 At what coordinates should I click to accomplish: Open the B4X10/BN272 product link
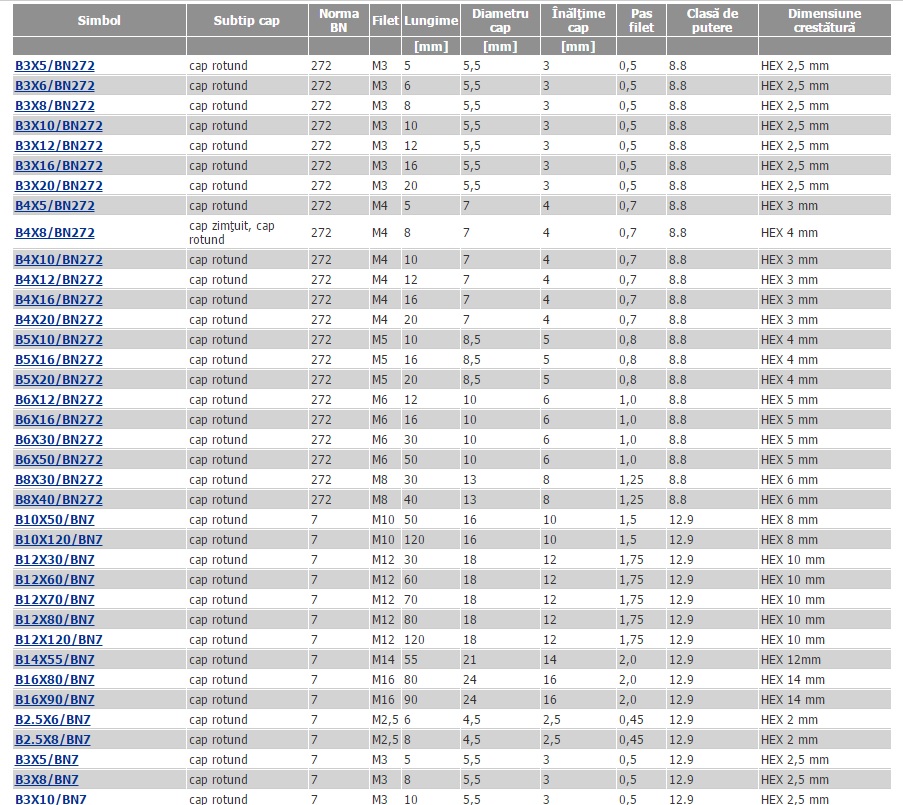tap(59, 260)
